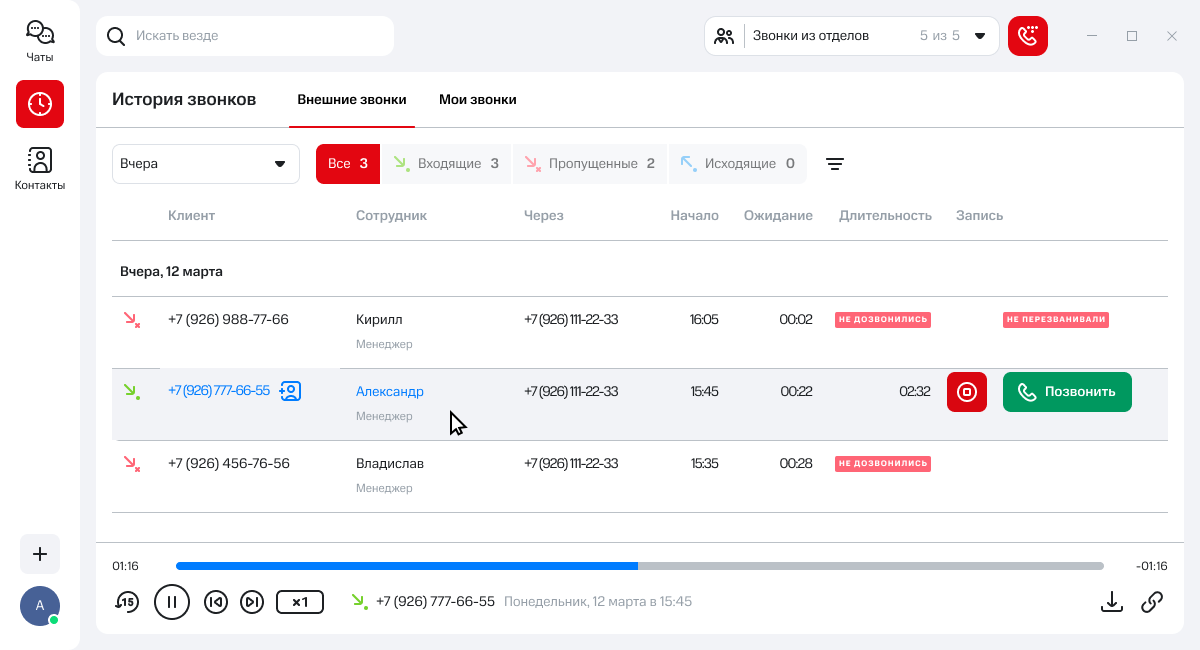
Task: Stop the recording in Alexander's row
Action: click(967, 392)
